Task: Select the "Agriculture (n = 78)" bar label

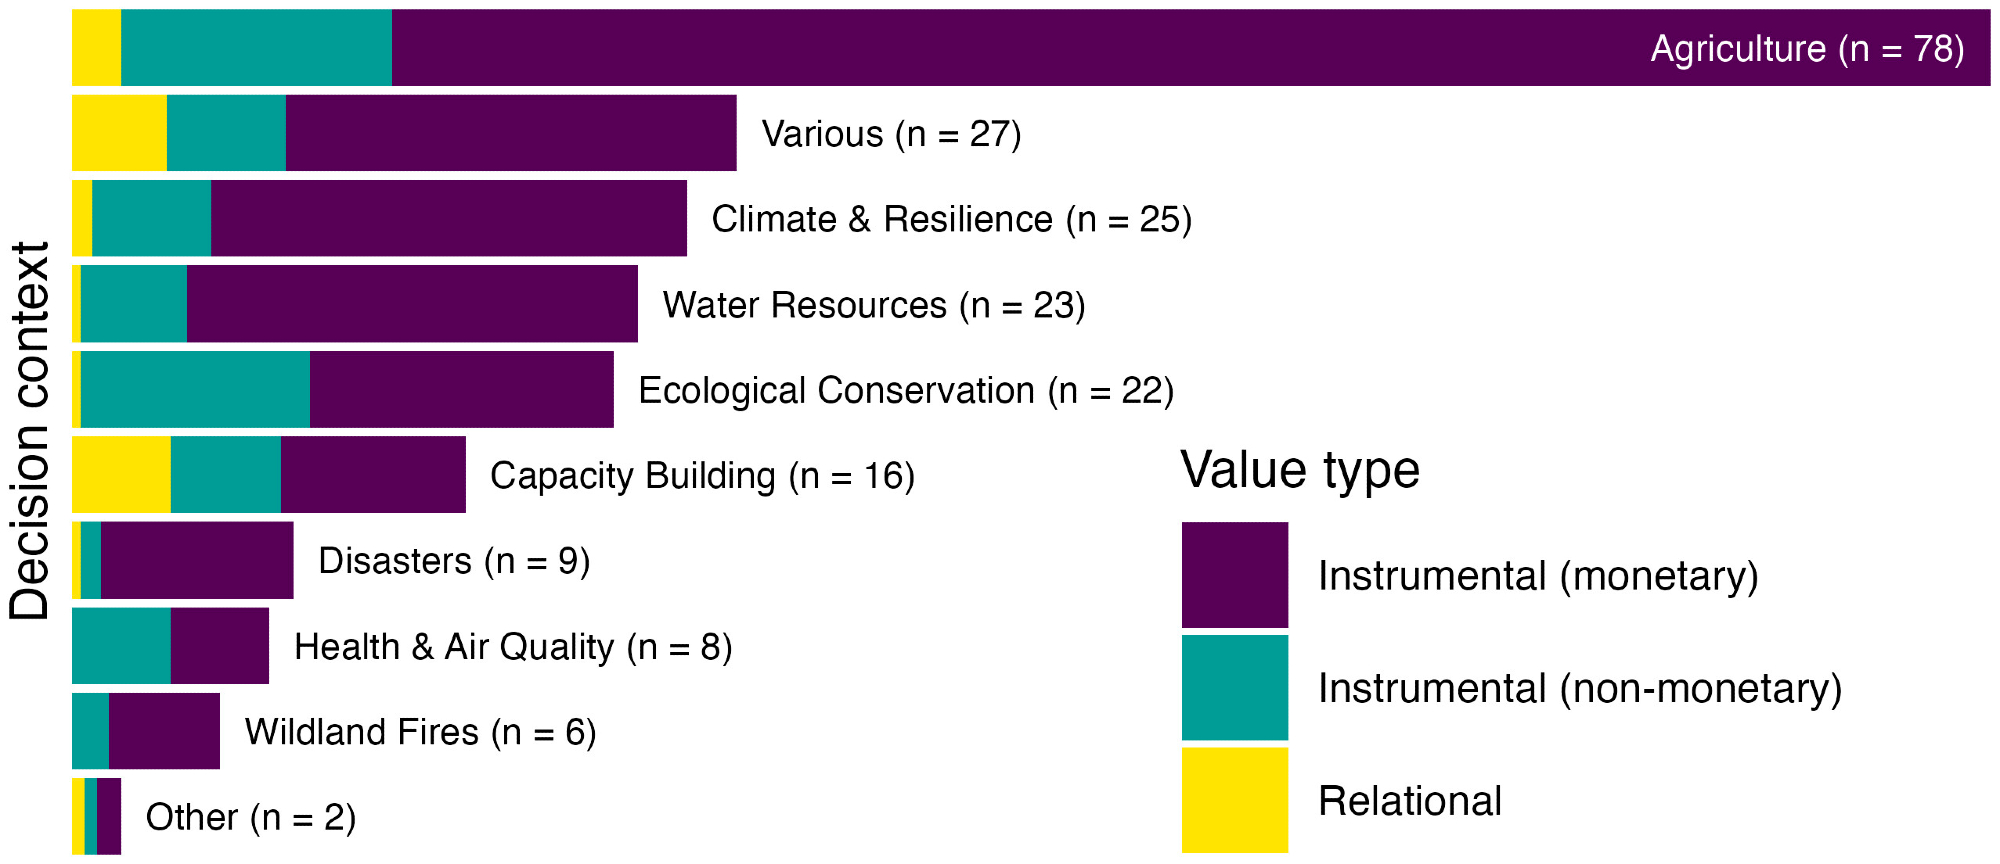Action: 1806,49
